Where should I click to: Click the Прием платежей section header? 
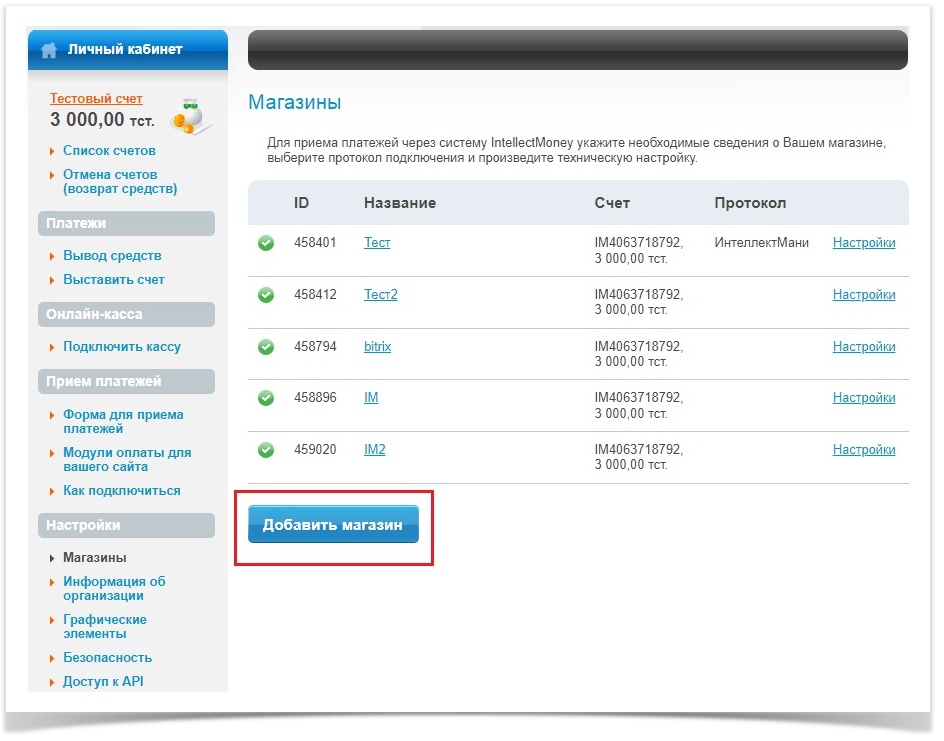(x=126, y=382)
